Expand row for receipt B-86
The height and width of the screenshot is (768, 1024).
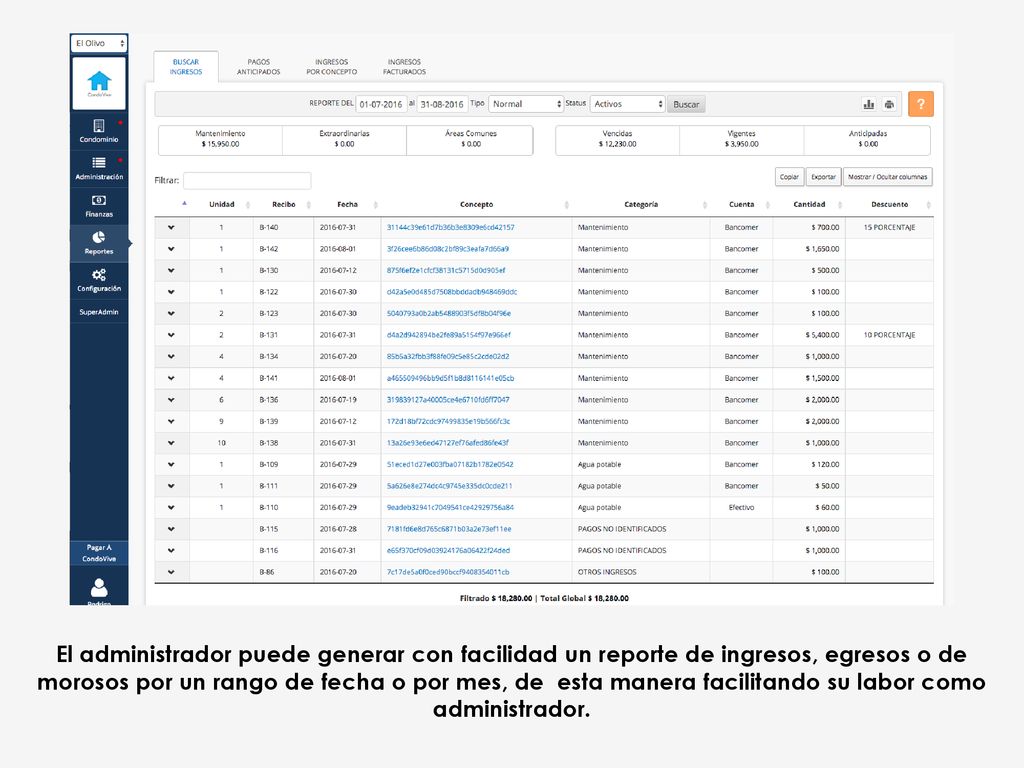(x=171, y=572)
